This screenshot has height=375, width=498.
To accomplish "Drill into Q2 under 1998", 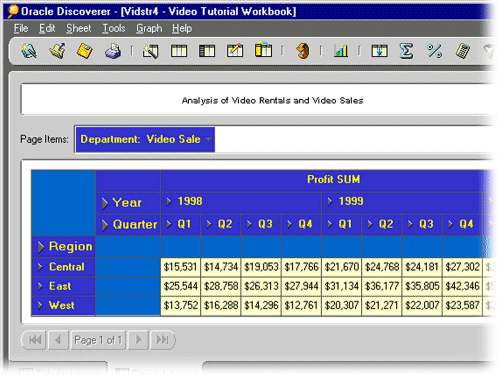I will (209, 224).
